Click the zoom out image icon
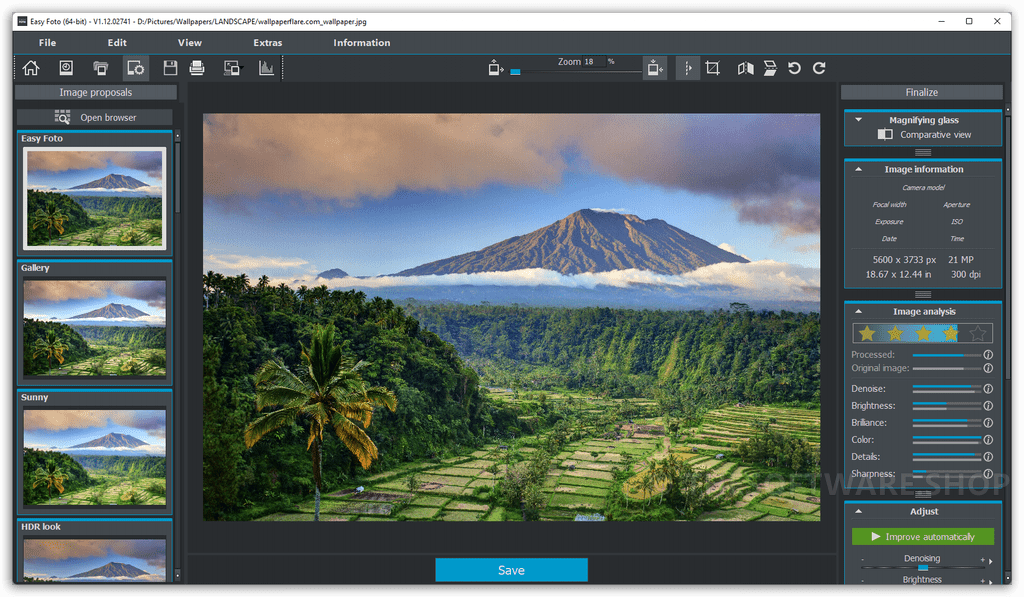Image resolution: width=1024 pixels, height=597 pixels. click(x=496, y=68)
